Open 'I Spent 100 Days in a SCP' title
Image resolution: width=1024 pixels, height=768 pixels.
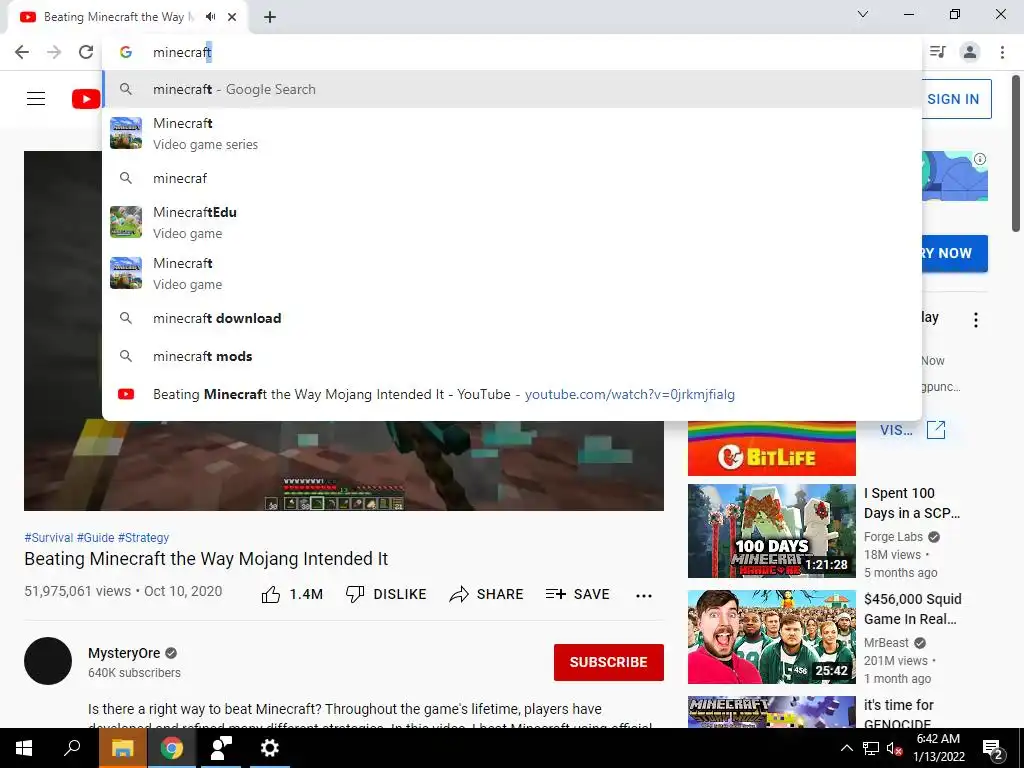[912, 503]
